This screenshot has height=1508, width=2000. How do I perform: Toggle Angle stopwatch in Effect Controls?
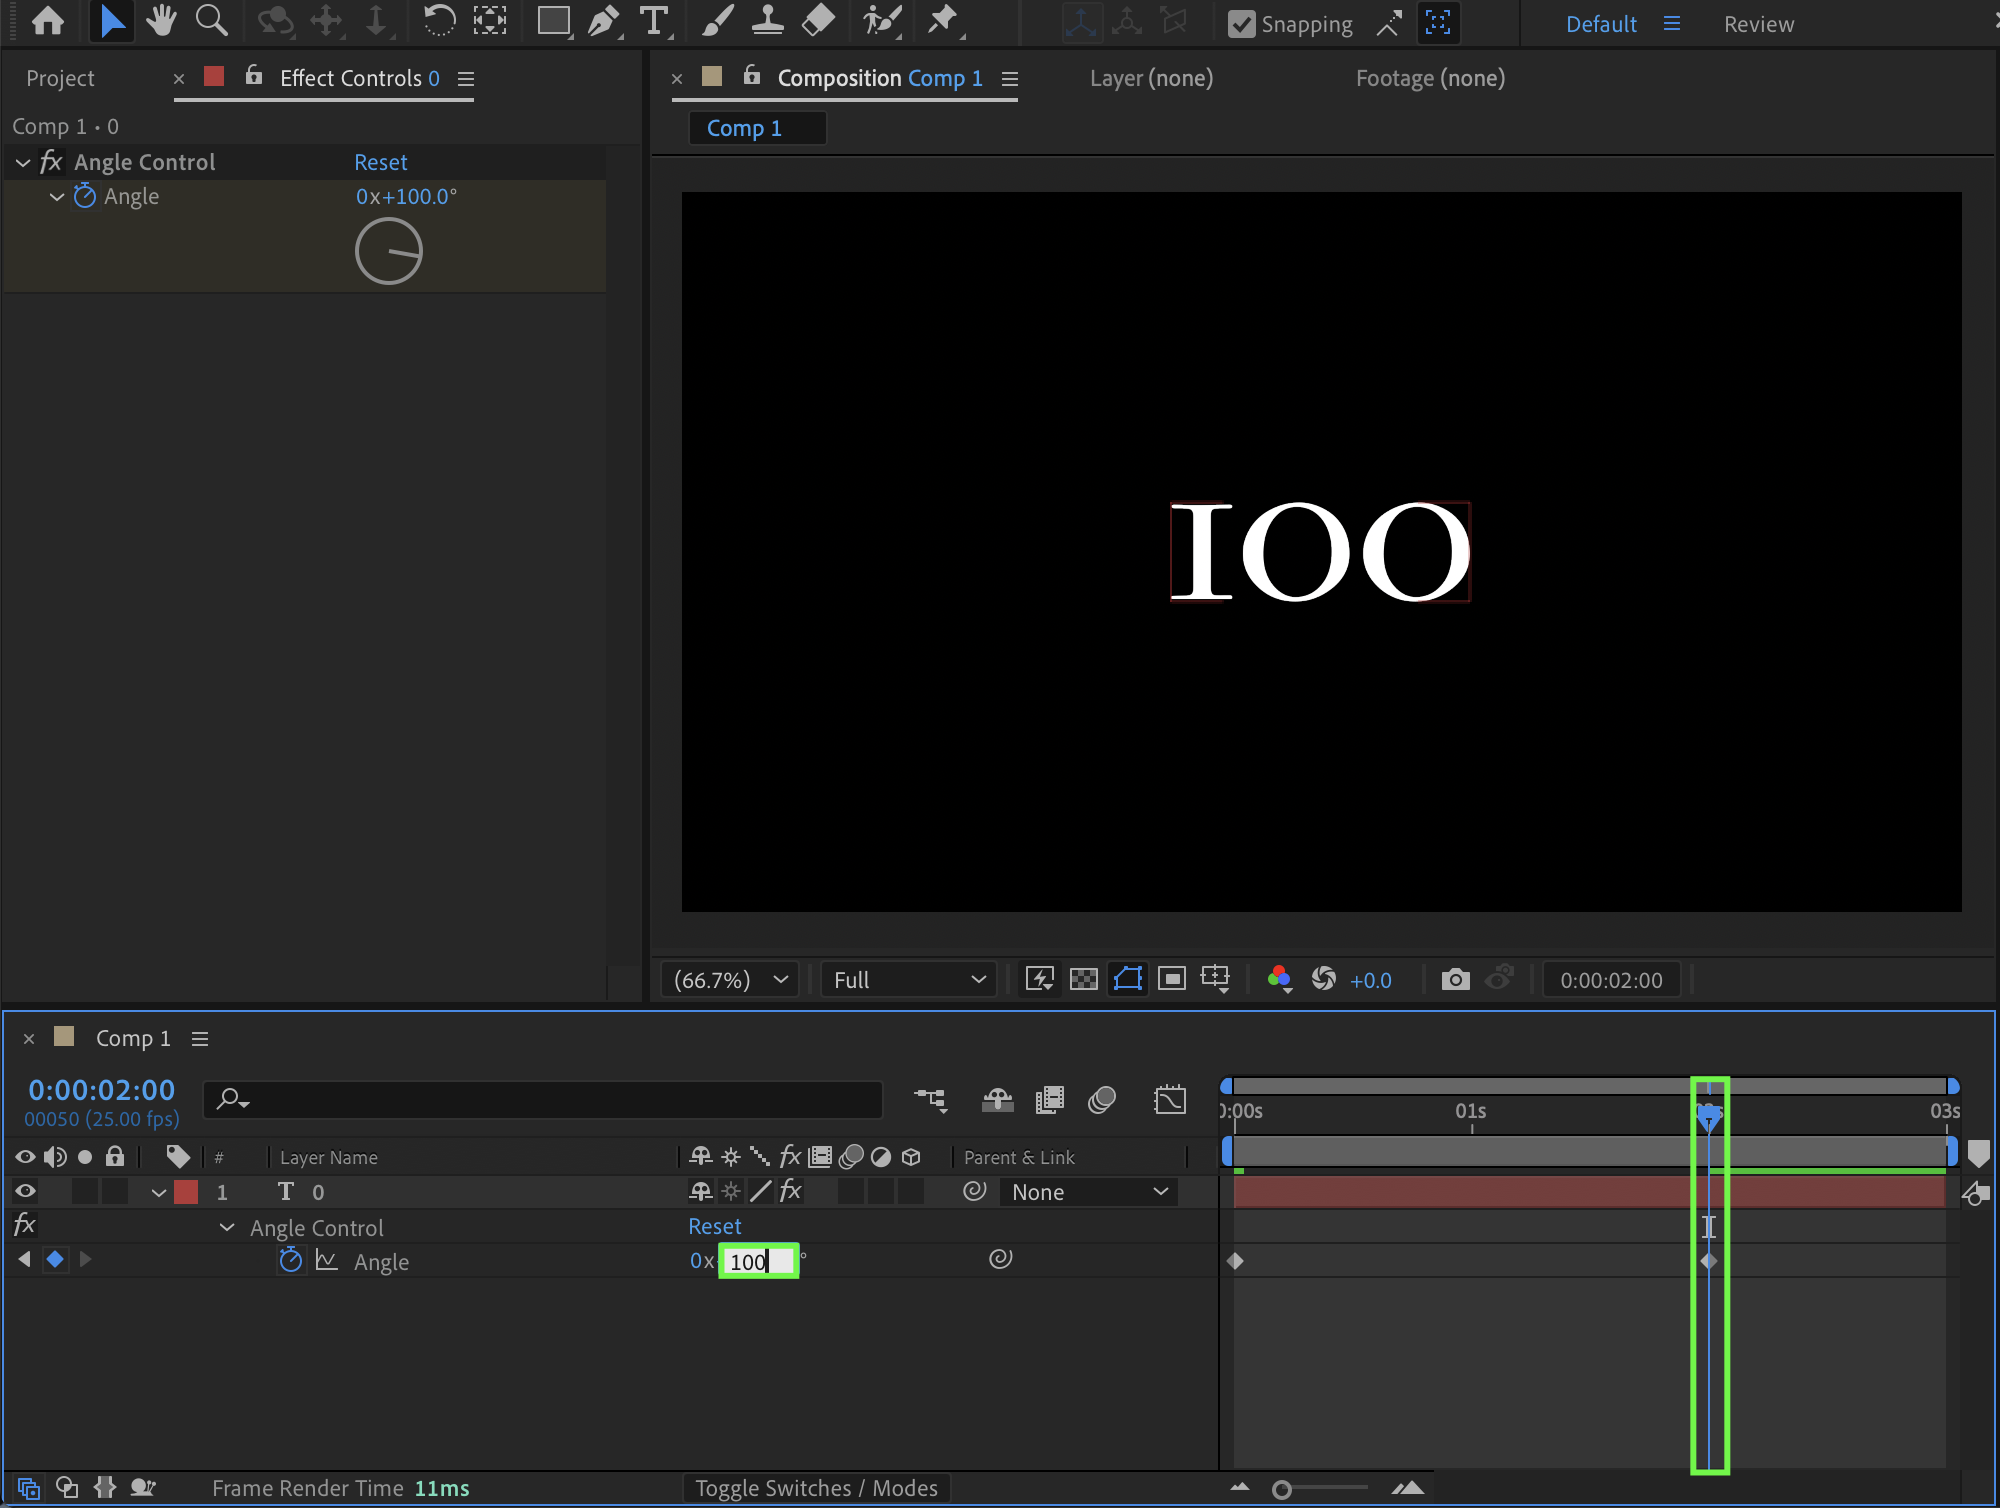pyautogui.click(x=85, y=196)
